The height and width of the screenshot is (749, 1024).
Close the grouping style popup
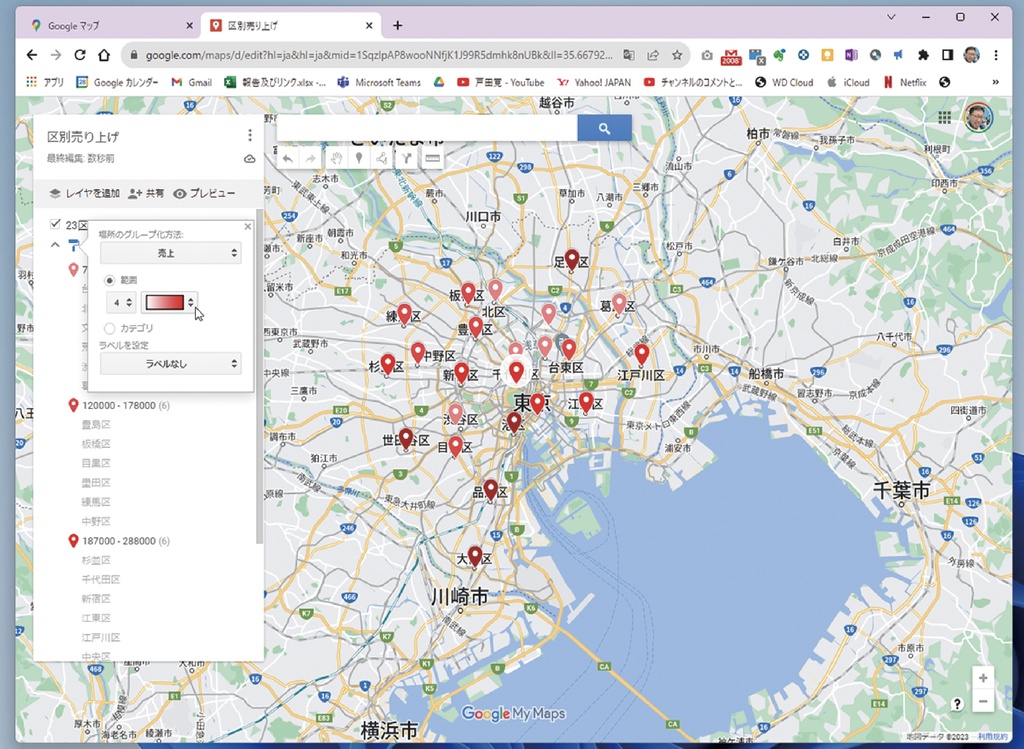[x=248, y=227]
